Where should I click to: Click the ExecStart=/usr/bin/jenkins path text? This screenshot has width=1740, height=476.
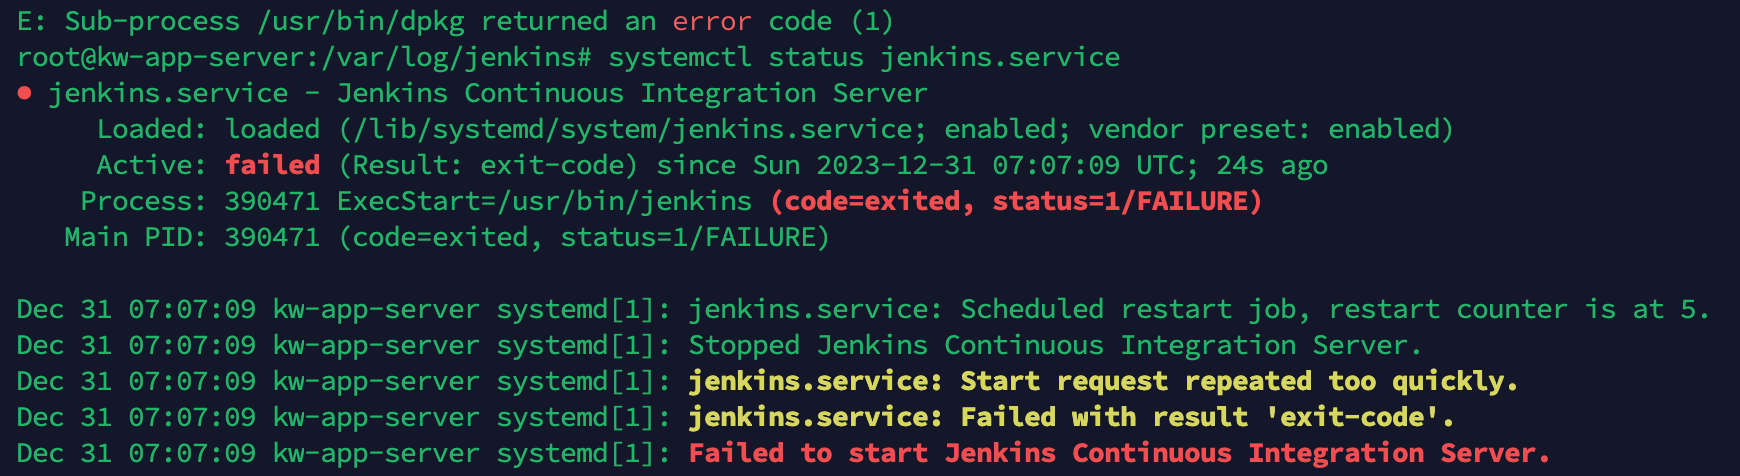coord(544,201)
